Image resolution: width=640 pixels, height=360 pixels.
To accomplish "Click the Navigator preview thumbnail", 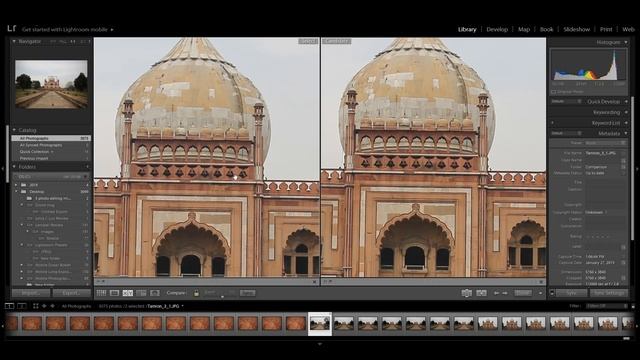I will [x=51, y=84].
